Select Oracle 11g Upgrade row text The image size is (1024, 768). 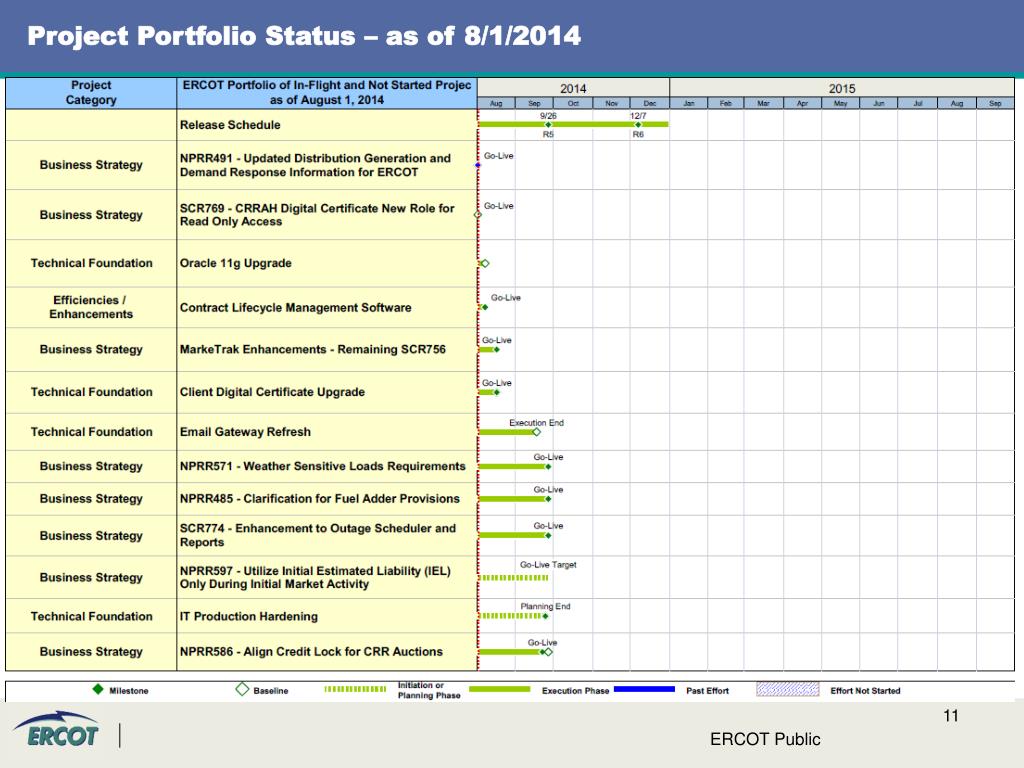[236, 263]
